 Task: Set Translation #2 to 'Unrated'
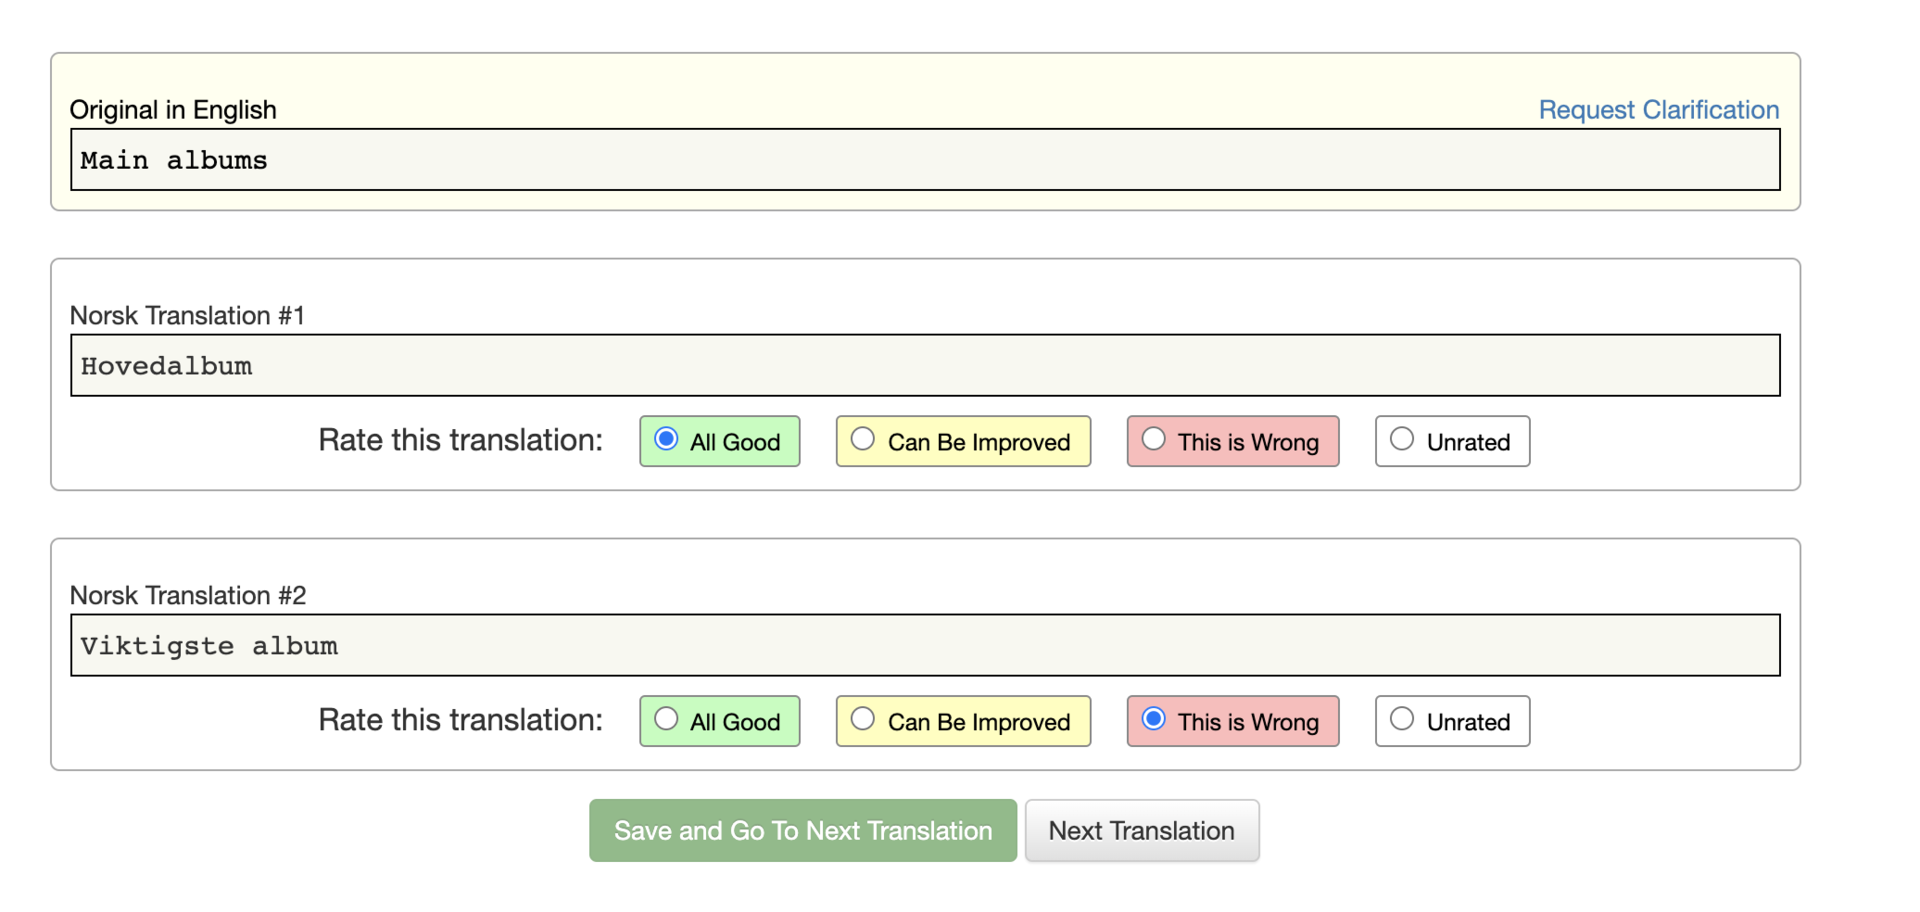pyautogui.click(x=1402, y=720)
